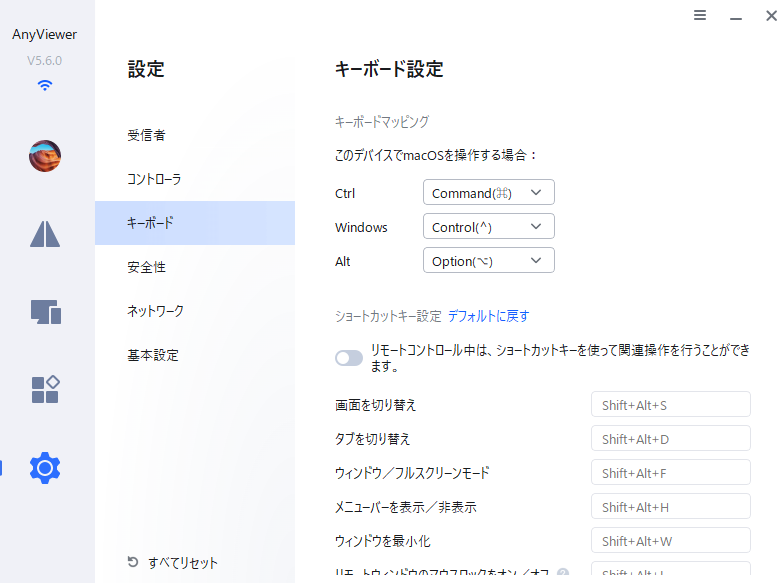Viewport: 781px width, 583px height.
Task: Close the AnyViewer window
Action: pyautogui.click(x=771, y=16)
